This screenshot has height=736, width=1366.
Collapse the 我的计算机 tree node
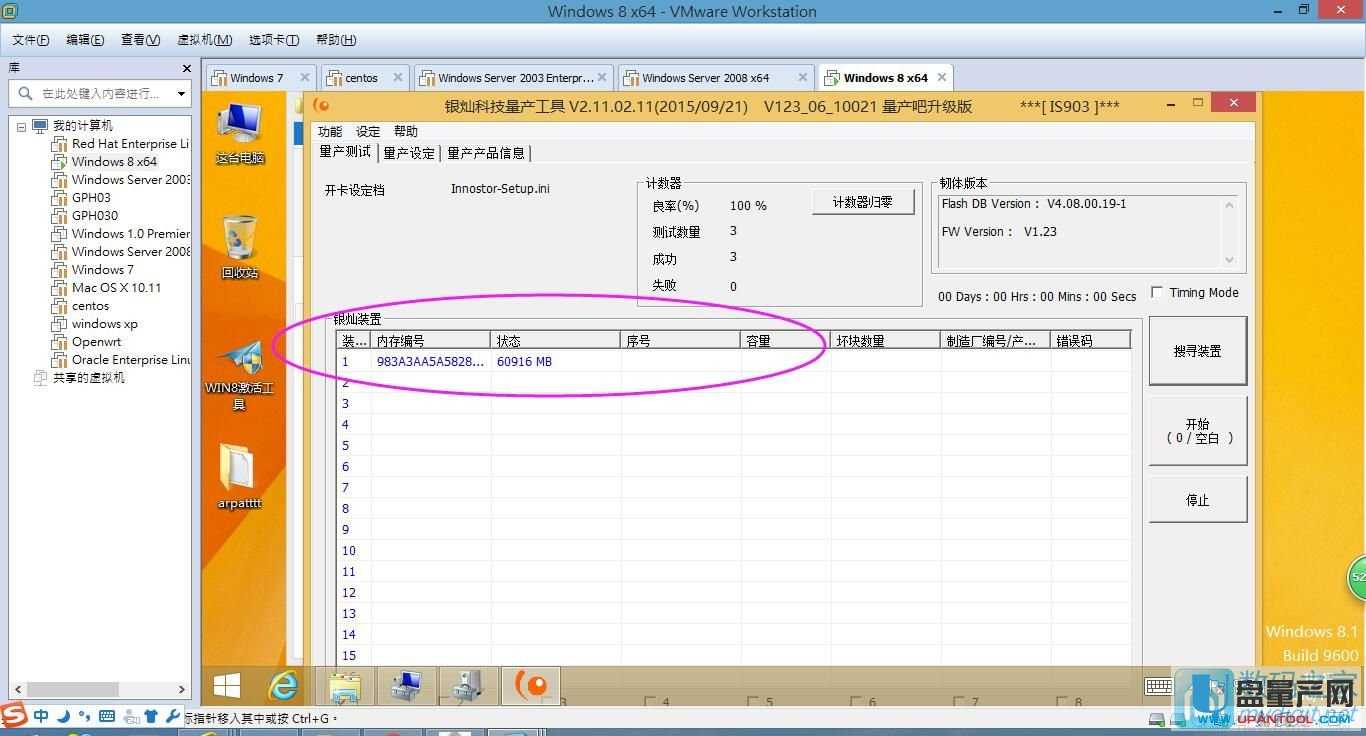tap(22, 126)
